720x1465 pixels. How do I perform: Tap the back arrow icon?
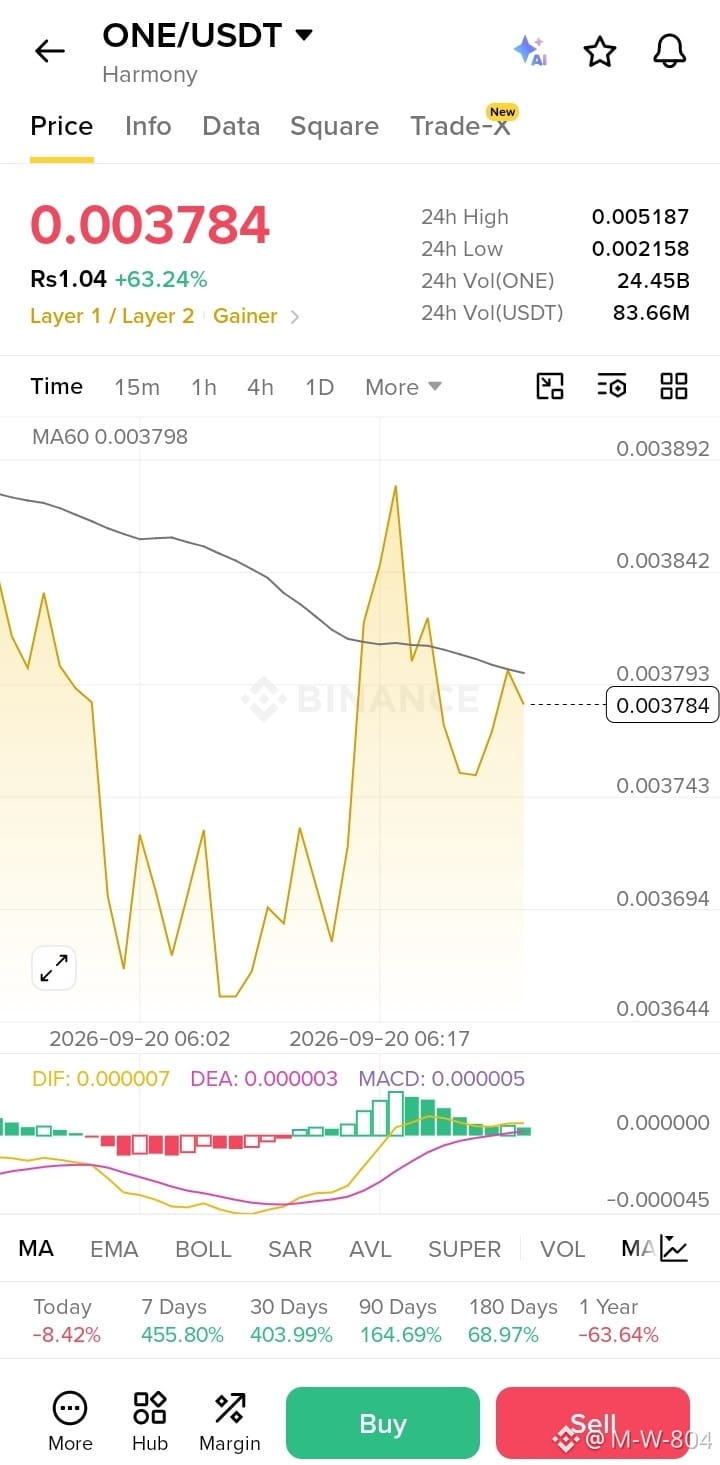(49, 51)
